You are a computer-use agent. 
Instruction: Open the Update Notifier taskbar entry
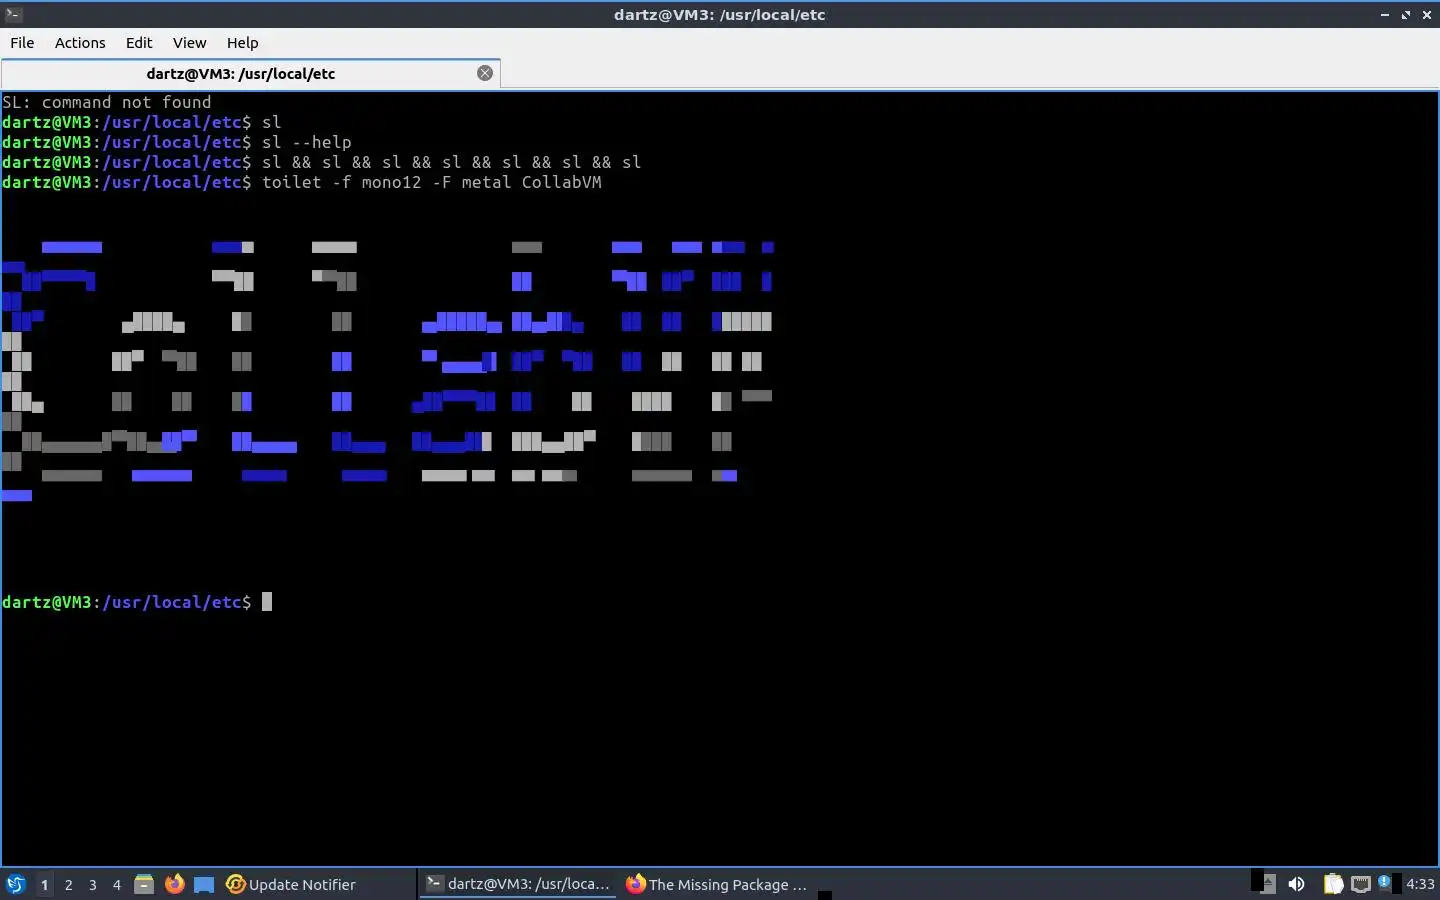click(x=291, y=884)
